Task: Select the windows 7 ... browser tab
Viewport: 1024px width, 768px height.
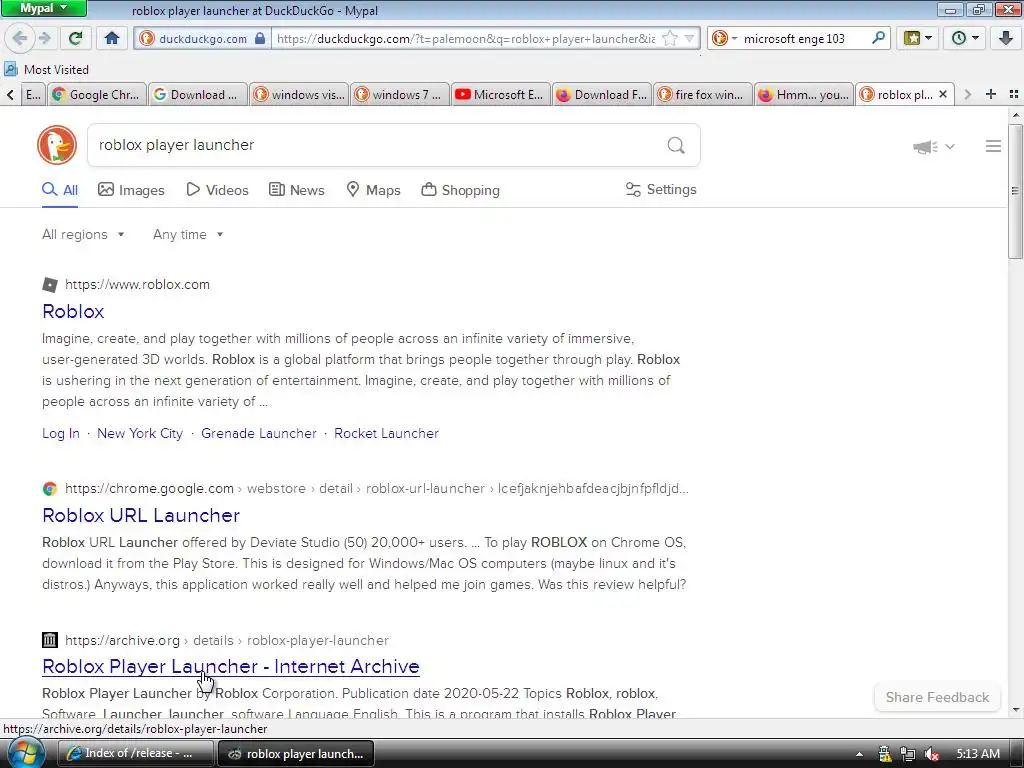Action: pos(399,95)
